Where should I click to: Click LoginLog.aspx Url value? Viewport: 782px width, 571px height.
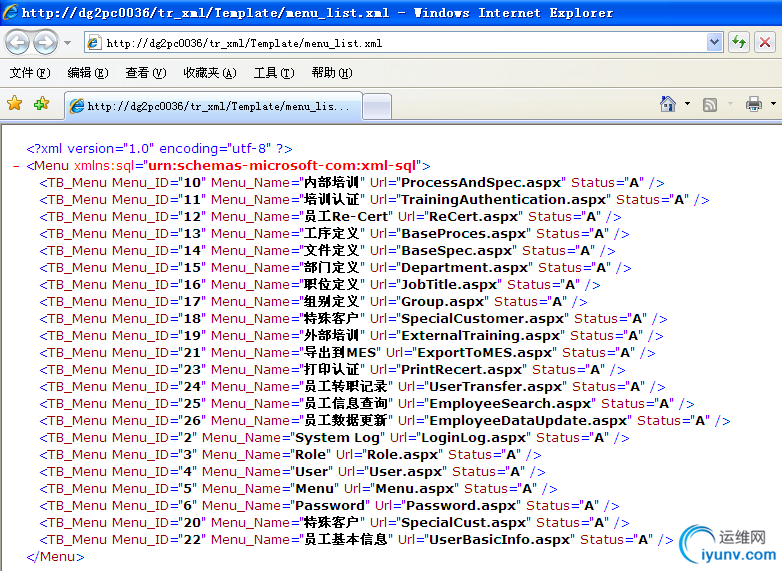pos(473,437)
